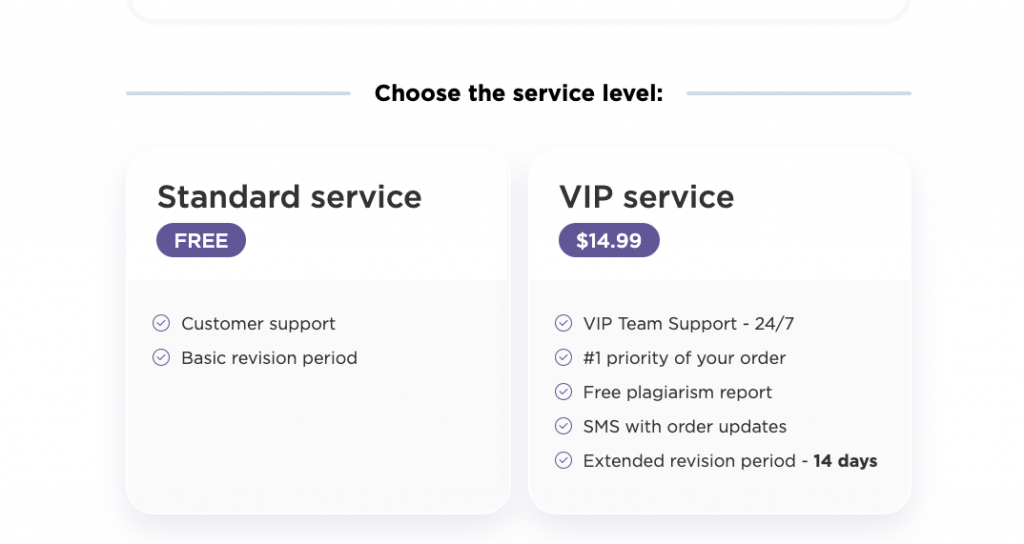The image size is (1024, 544).
Task: Click the Choose the service level heading
Action: 519,93
